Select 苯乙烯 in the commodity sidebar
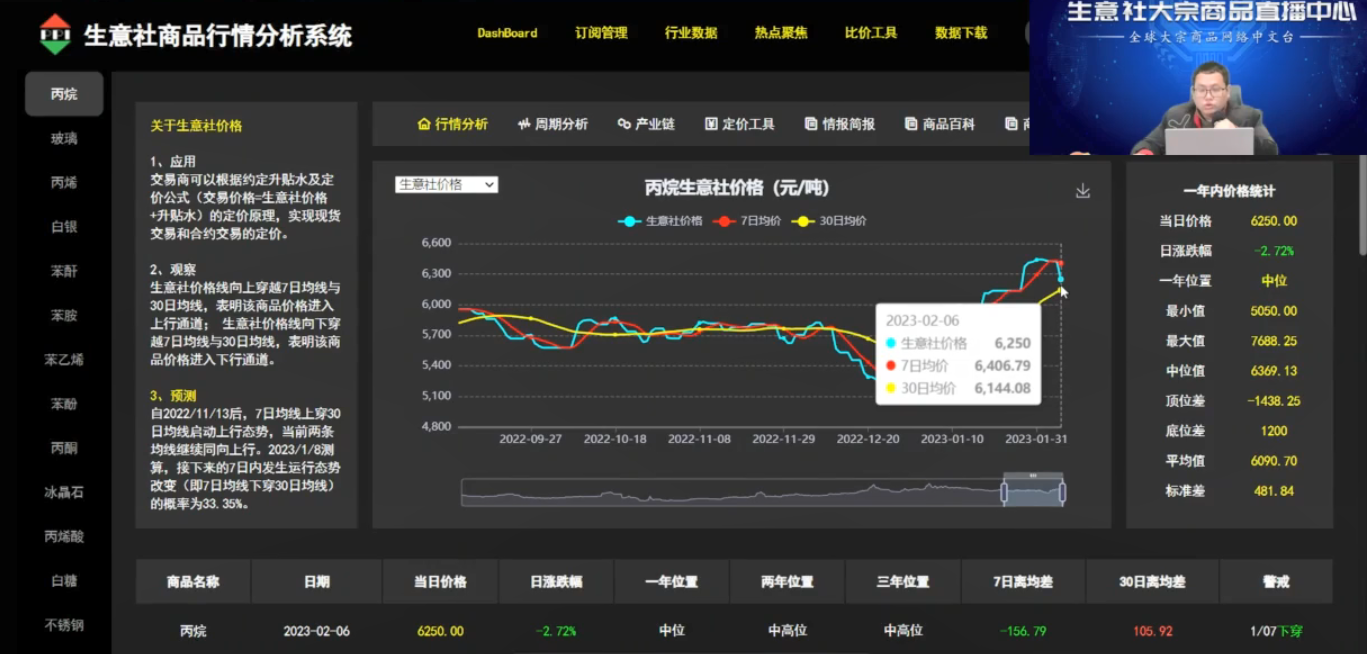Viewport: 1367px width, 654px height. click(x=64, y=360)
